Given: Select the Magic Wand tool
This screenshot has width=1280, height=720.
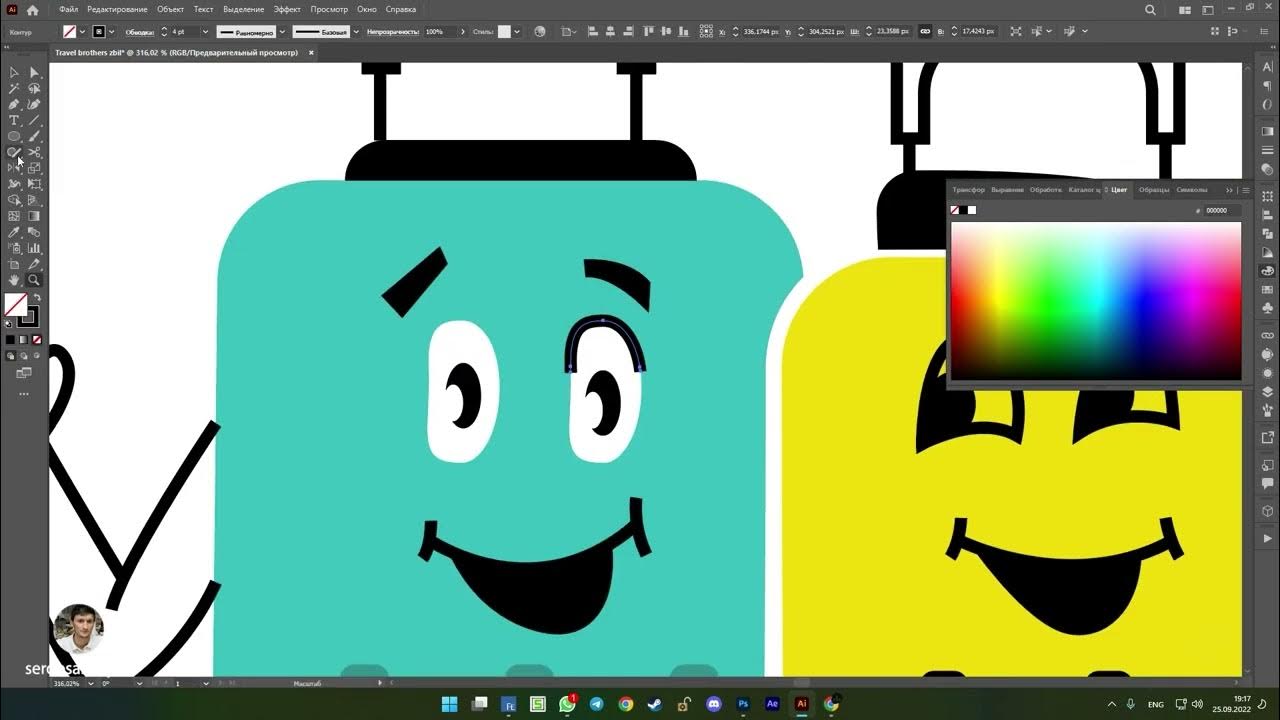Looking at the screenshot, I should pyautogui.click(x=14, y=88).
